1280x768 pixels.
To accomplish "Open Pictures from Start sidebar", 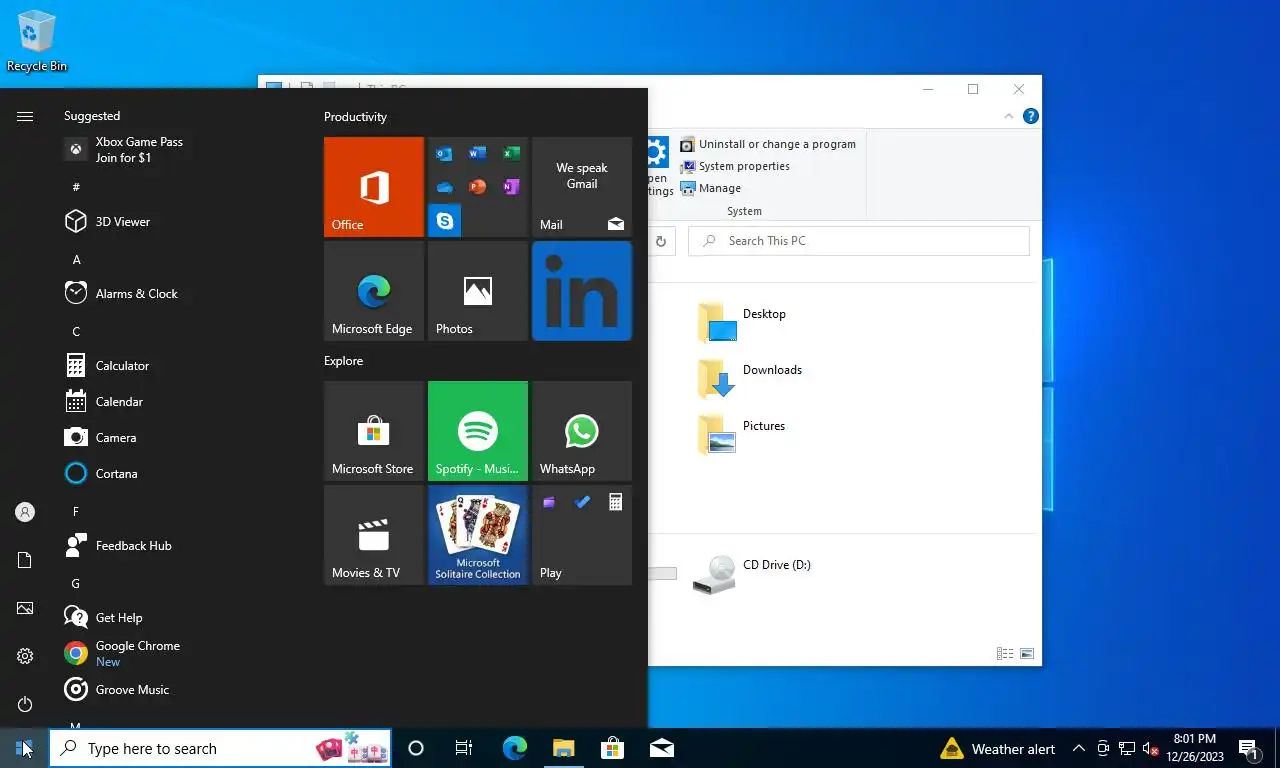I will pos(25,608).
